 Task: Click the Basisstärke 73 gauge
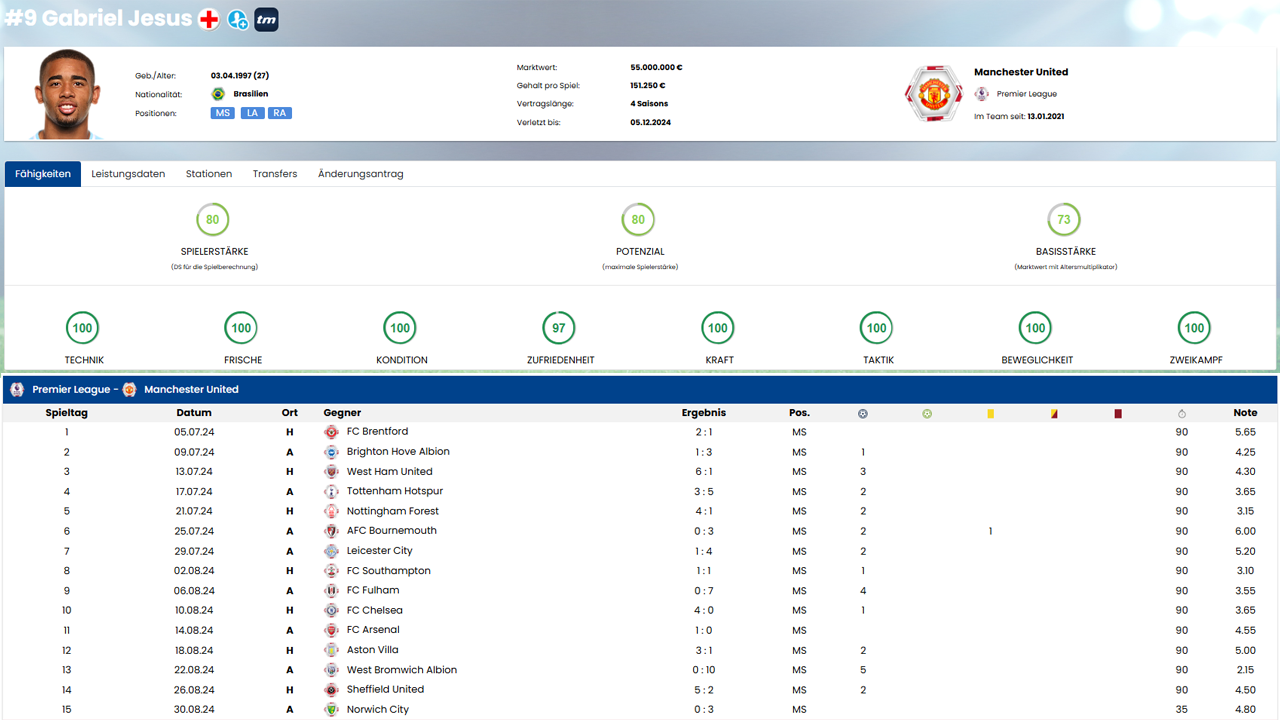(1064, 219)
